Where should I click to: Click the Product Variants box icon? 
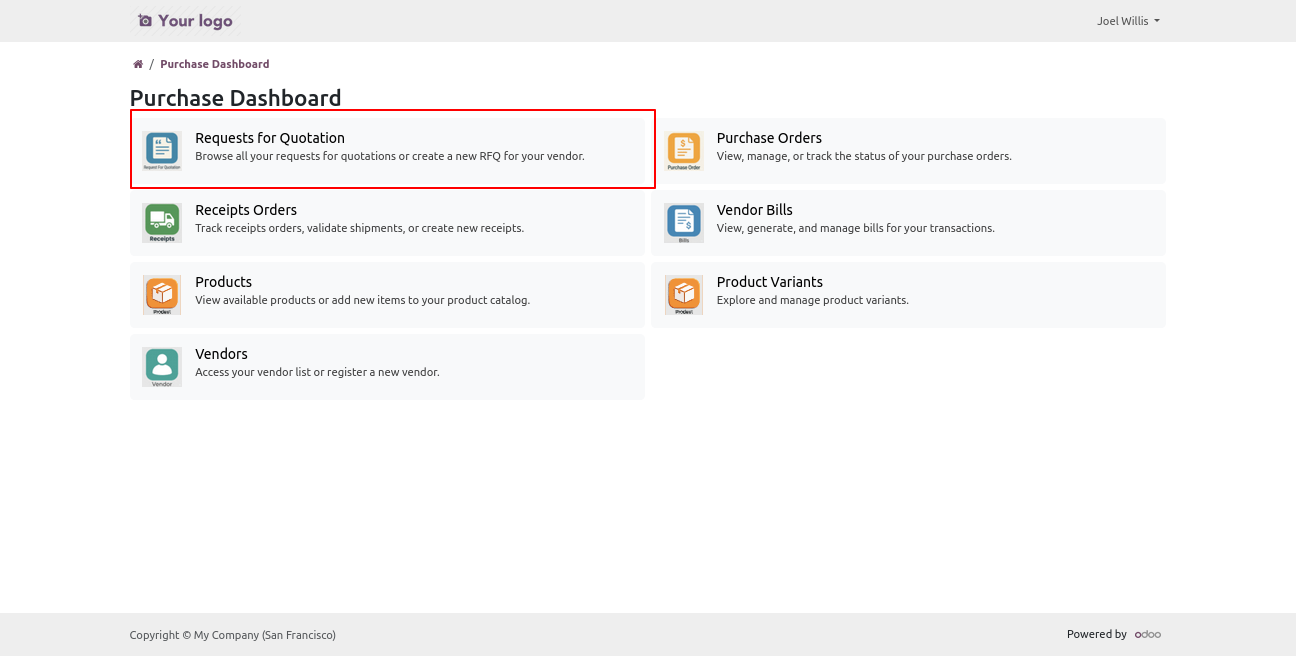point(684,295)
